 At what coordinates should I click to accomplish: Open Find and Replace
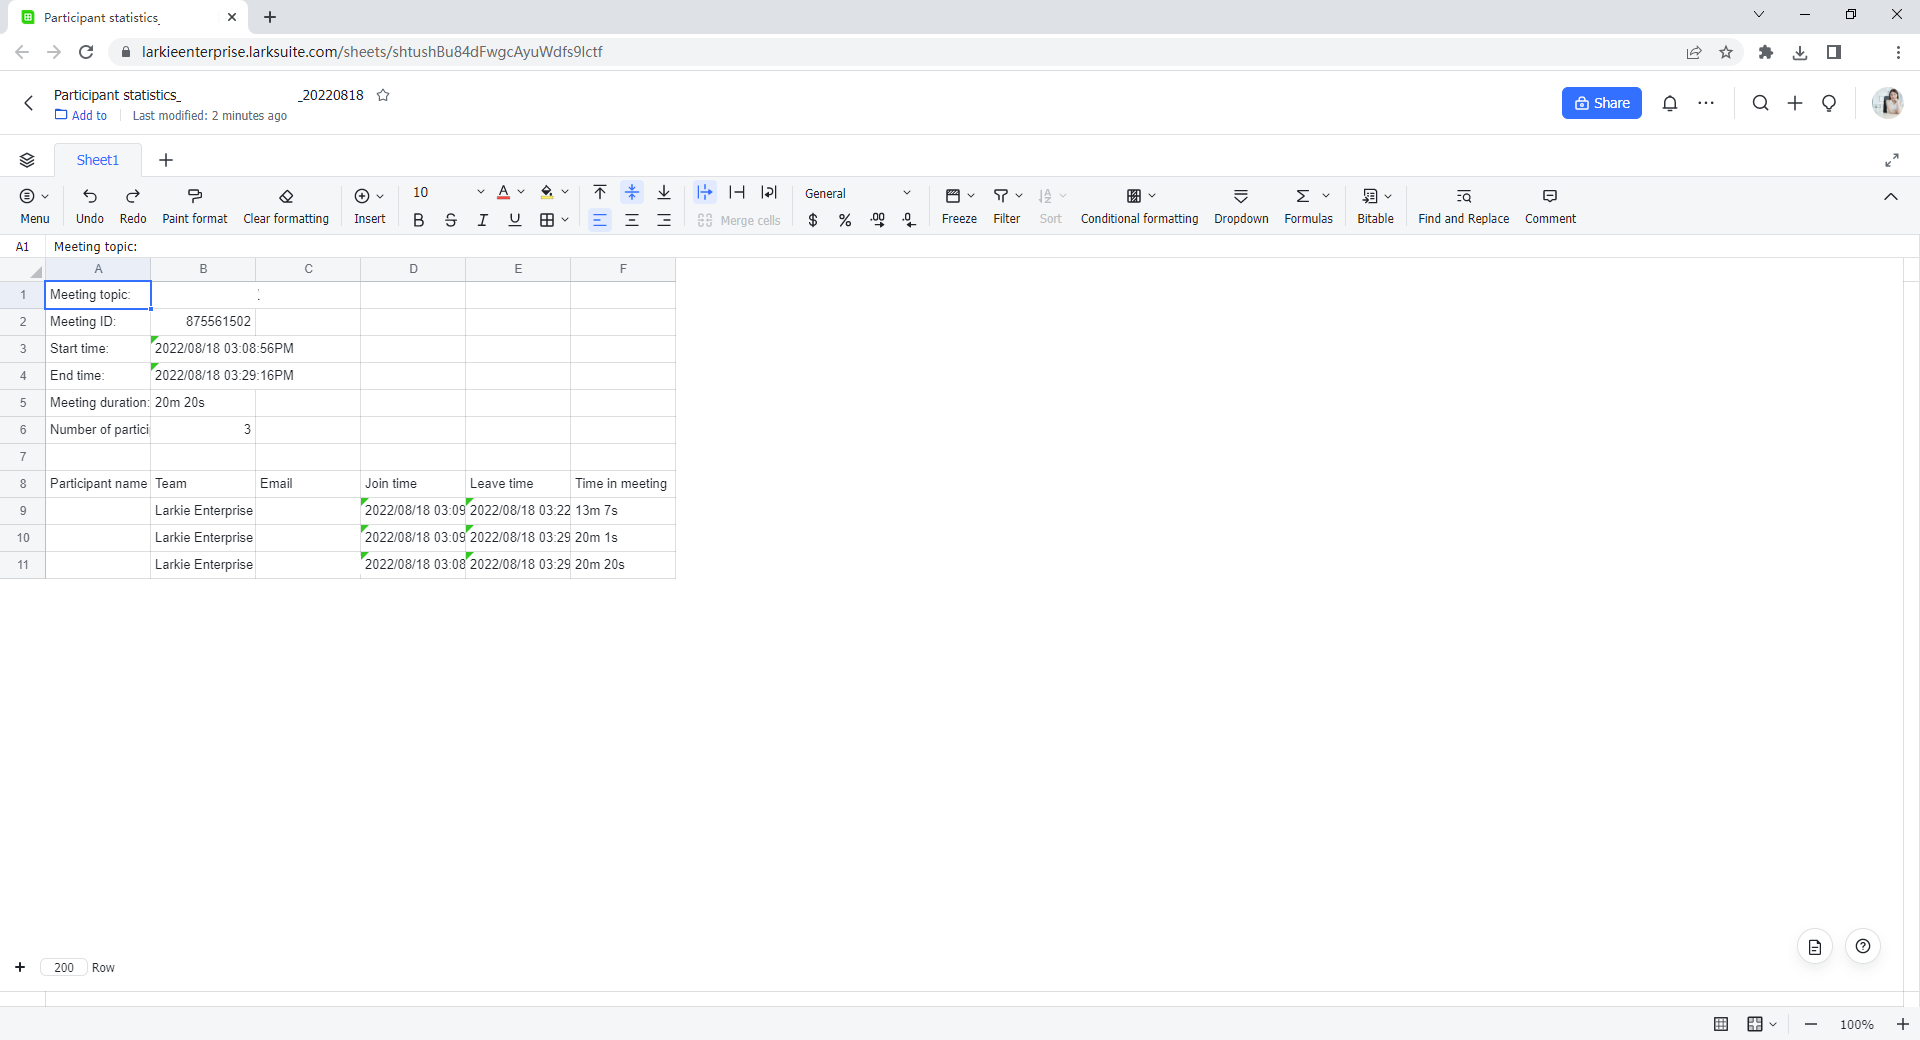(x=1463, y=205)
